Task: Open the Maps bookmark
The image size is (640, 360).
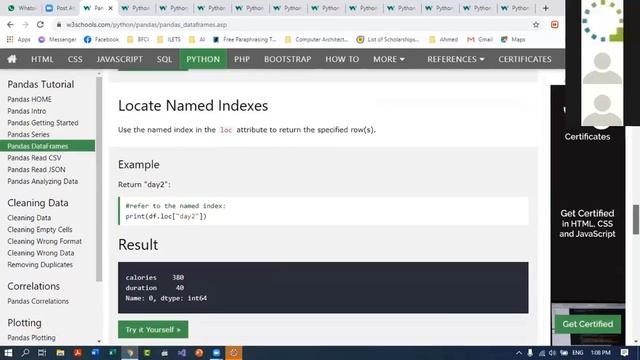Action: coord(513,39)
